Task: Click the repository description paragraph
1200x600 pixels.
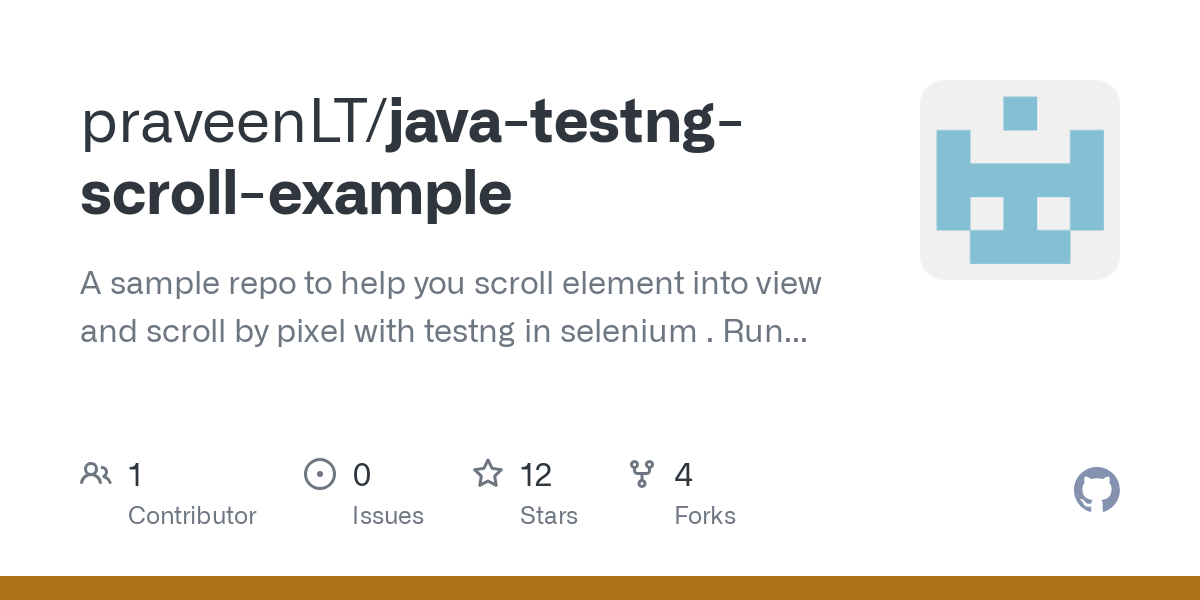Action: click(451, 307)
